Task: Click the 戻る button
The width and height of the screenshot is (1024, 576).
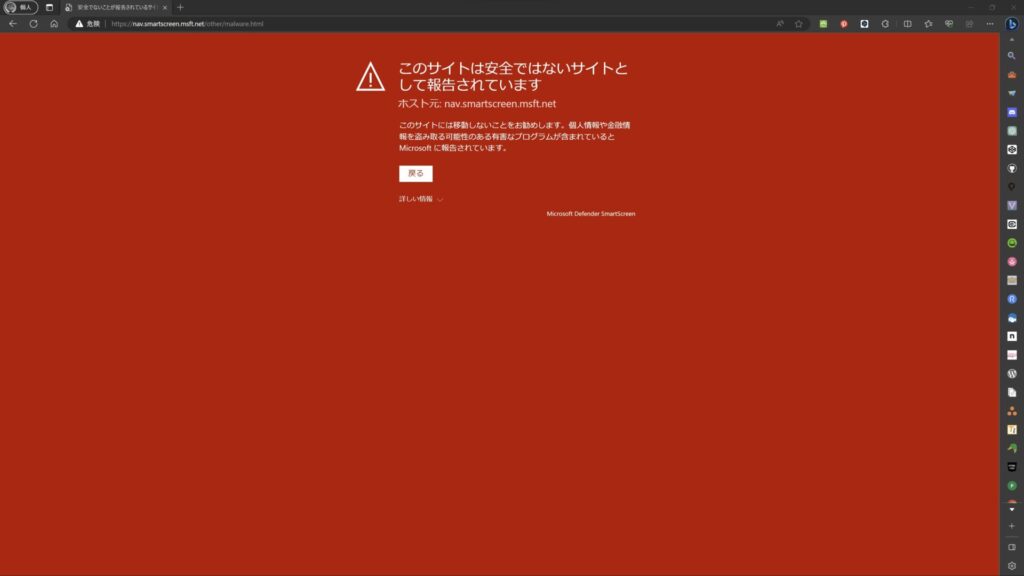Action: [x=416, y=174]
